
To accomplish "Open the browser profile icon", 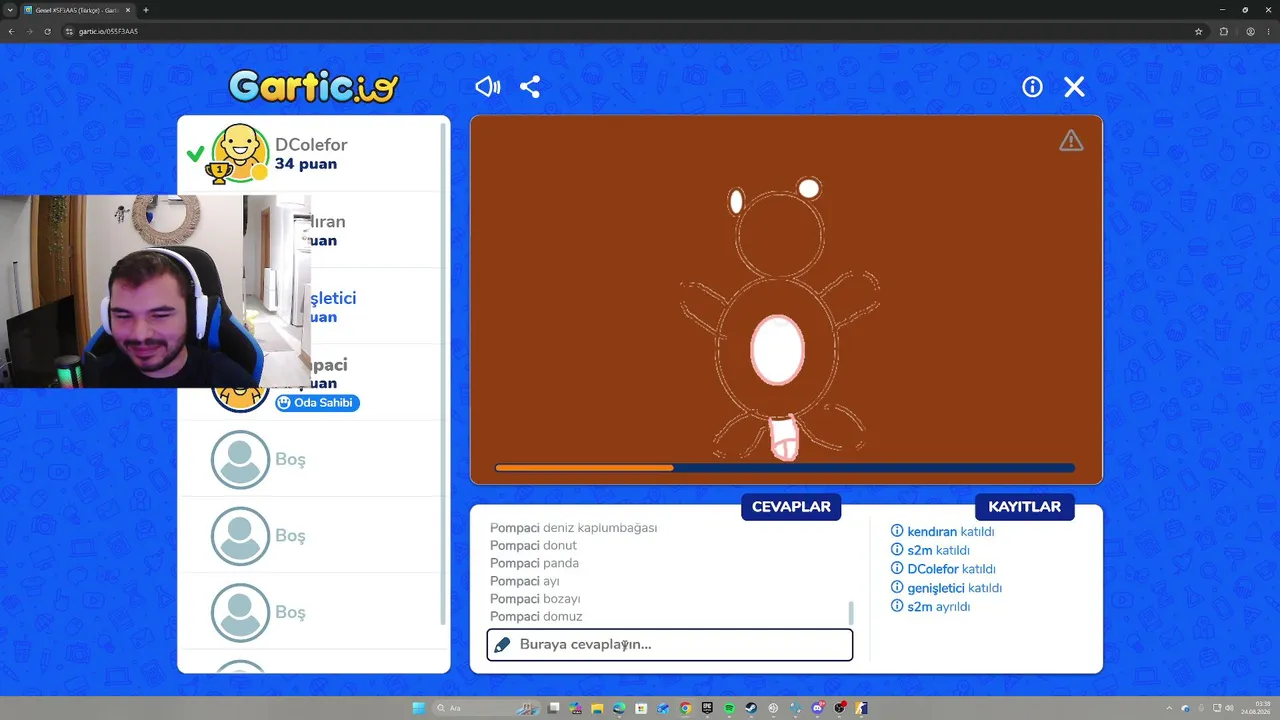I will (x=1250, y=31).
